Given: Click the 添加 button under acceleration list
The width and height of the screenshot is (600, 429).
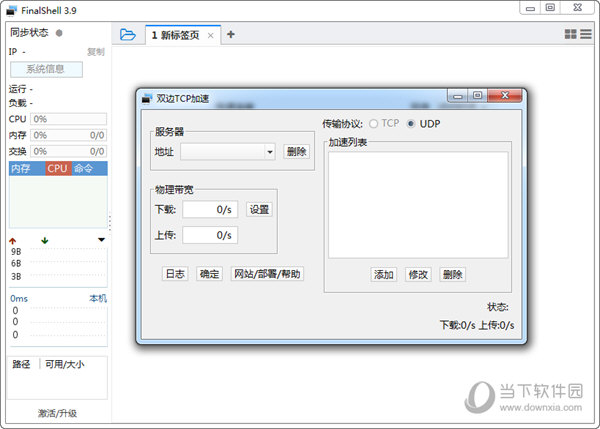Looking at the screenshot, I should tap(384, 274).
